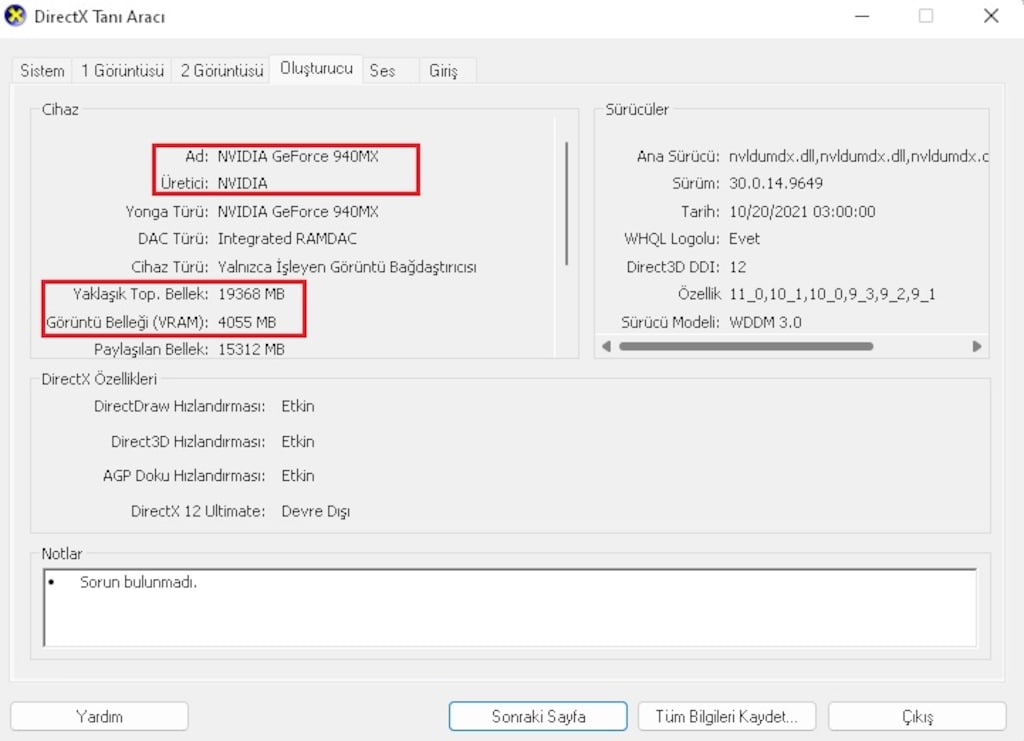This screenshot has height=741, width=1024.
Task: Click the Sonraki Sayfa button
Action: pyautogui.click(x=538, y=716)
